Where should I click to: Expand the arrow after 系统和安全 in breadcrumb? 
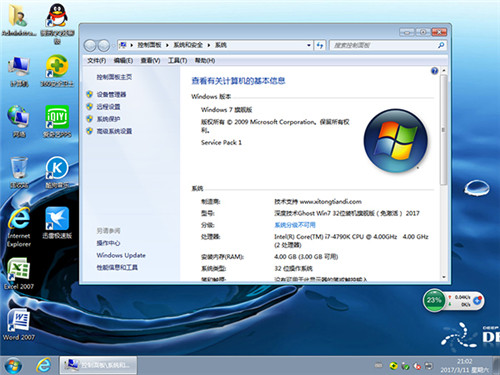click(x=209, y=45)
